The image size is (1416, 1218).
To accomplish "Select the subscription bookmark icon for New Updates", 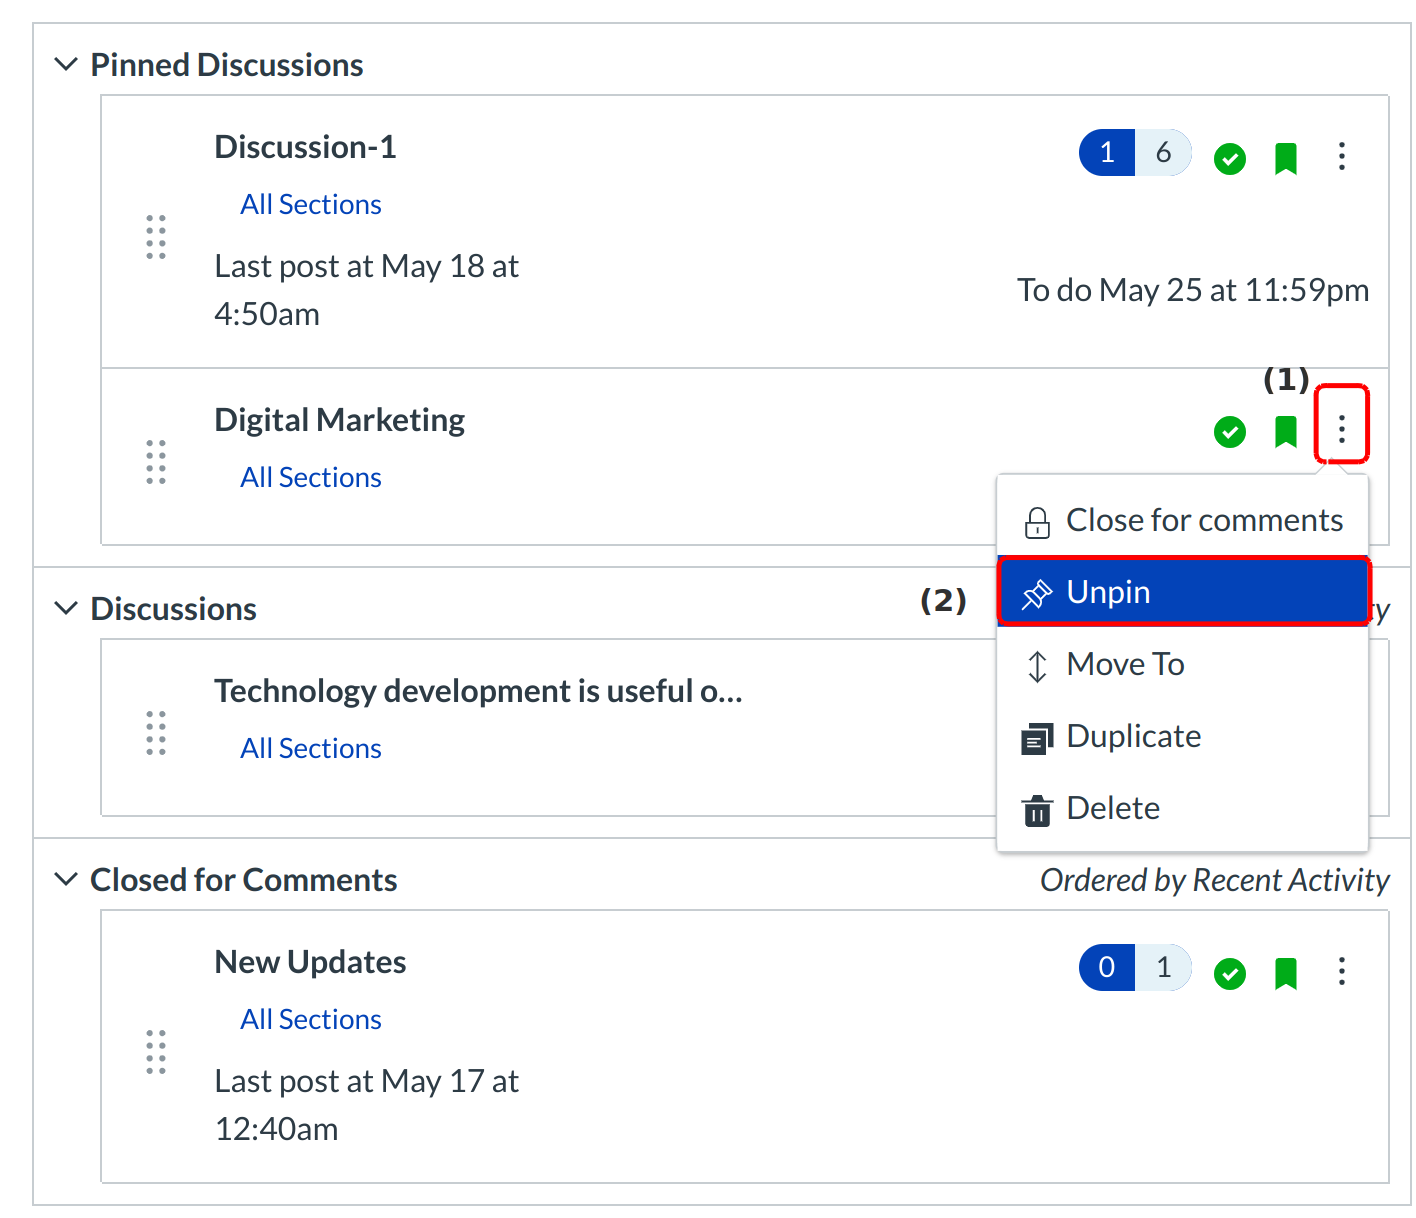I will coord(1286,973).
